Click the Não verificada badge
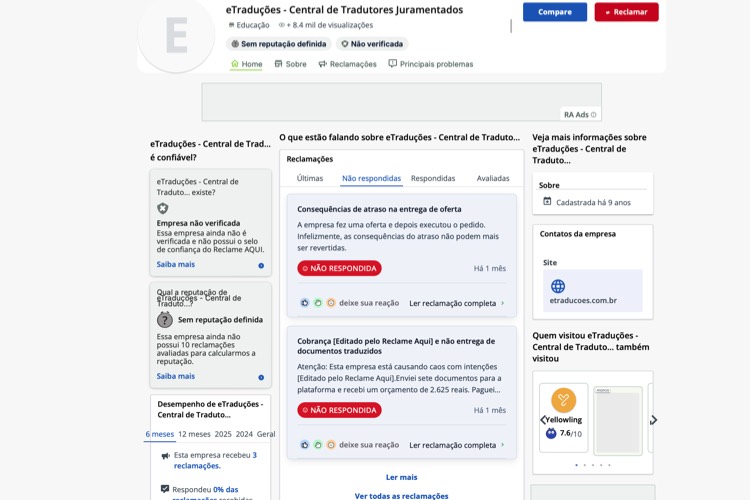Screen dimensions: 750x500 coord(372,44)
